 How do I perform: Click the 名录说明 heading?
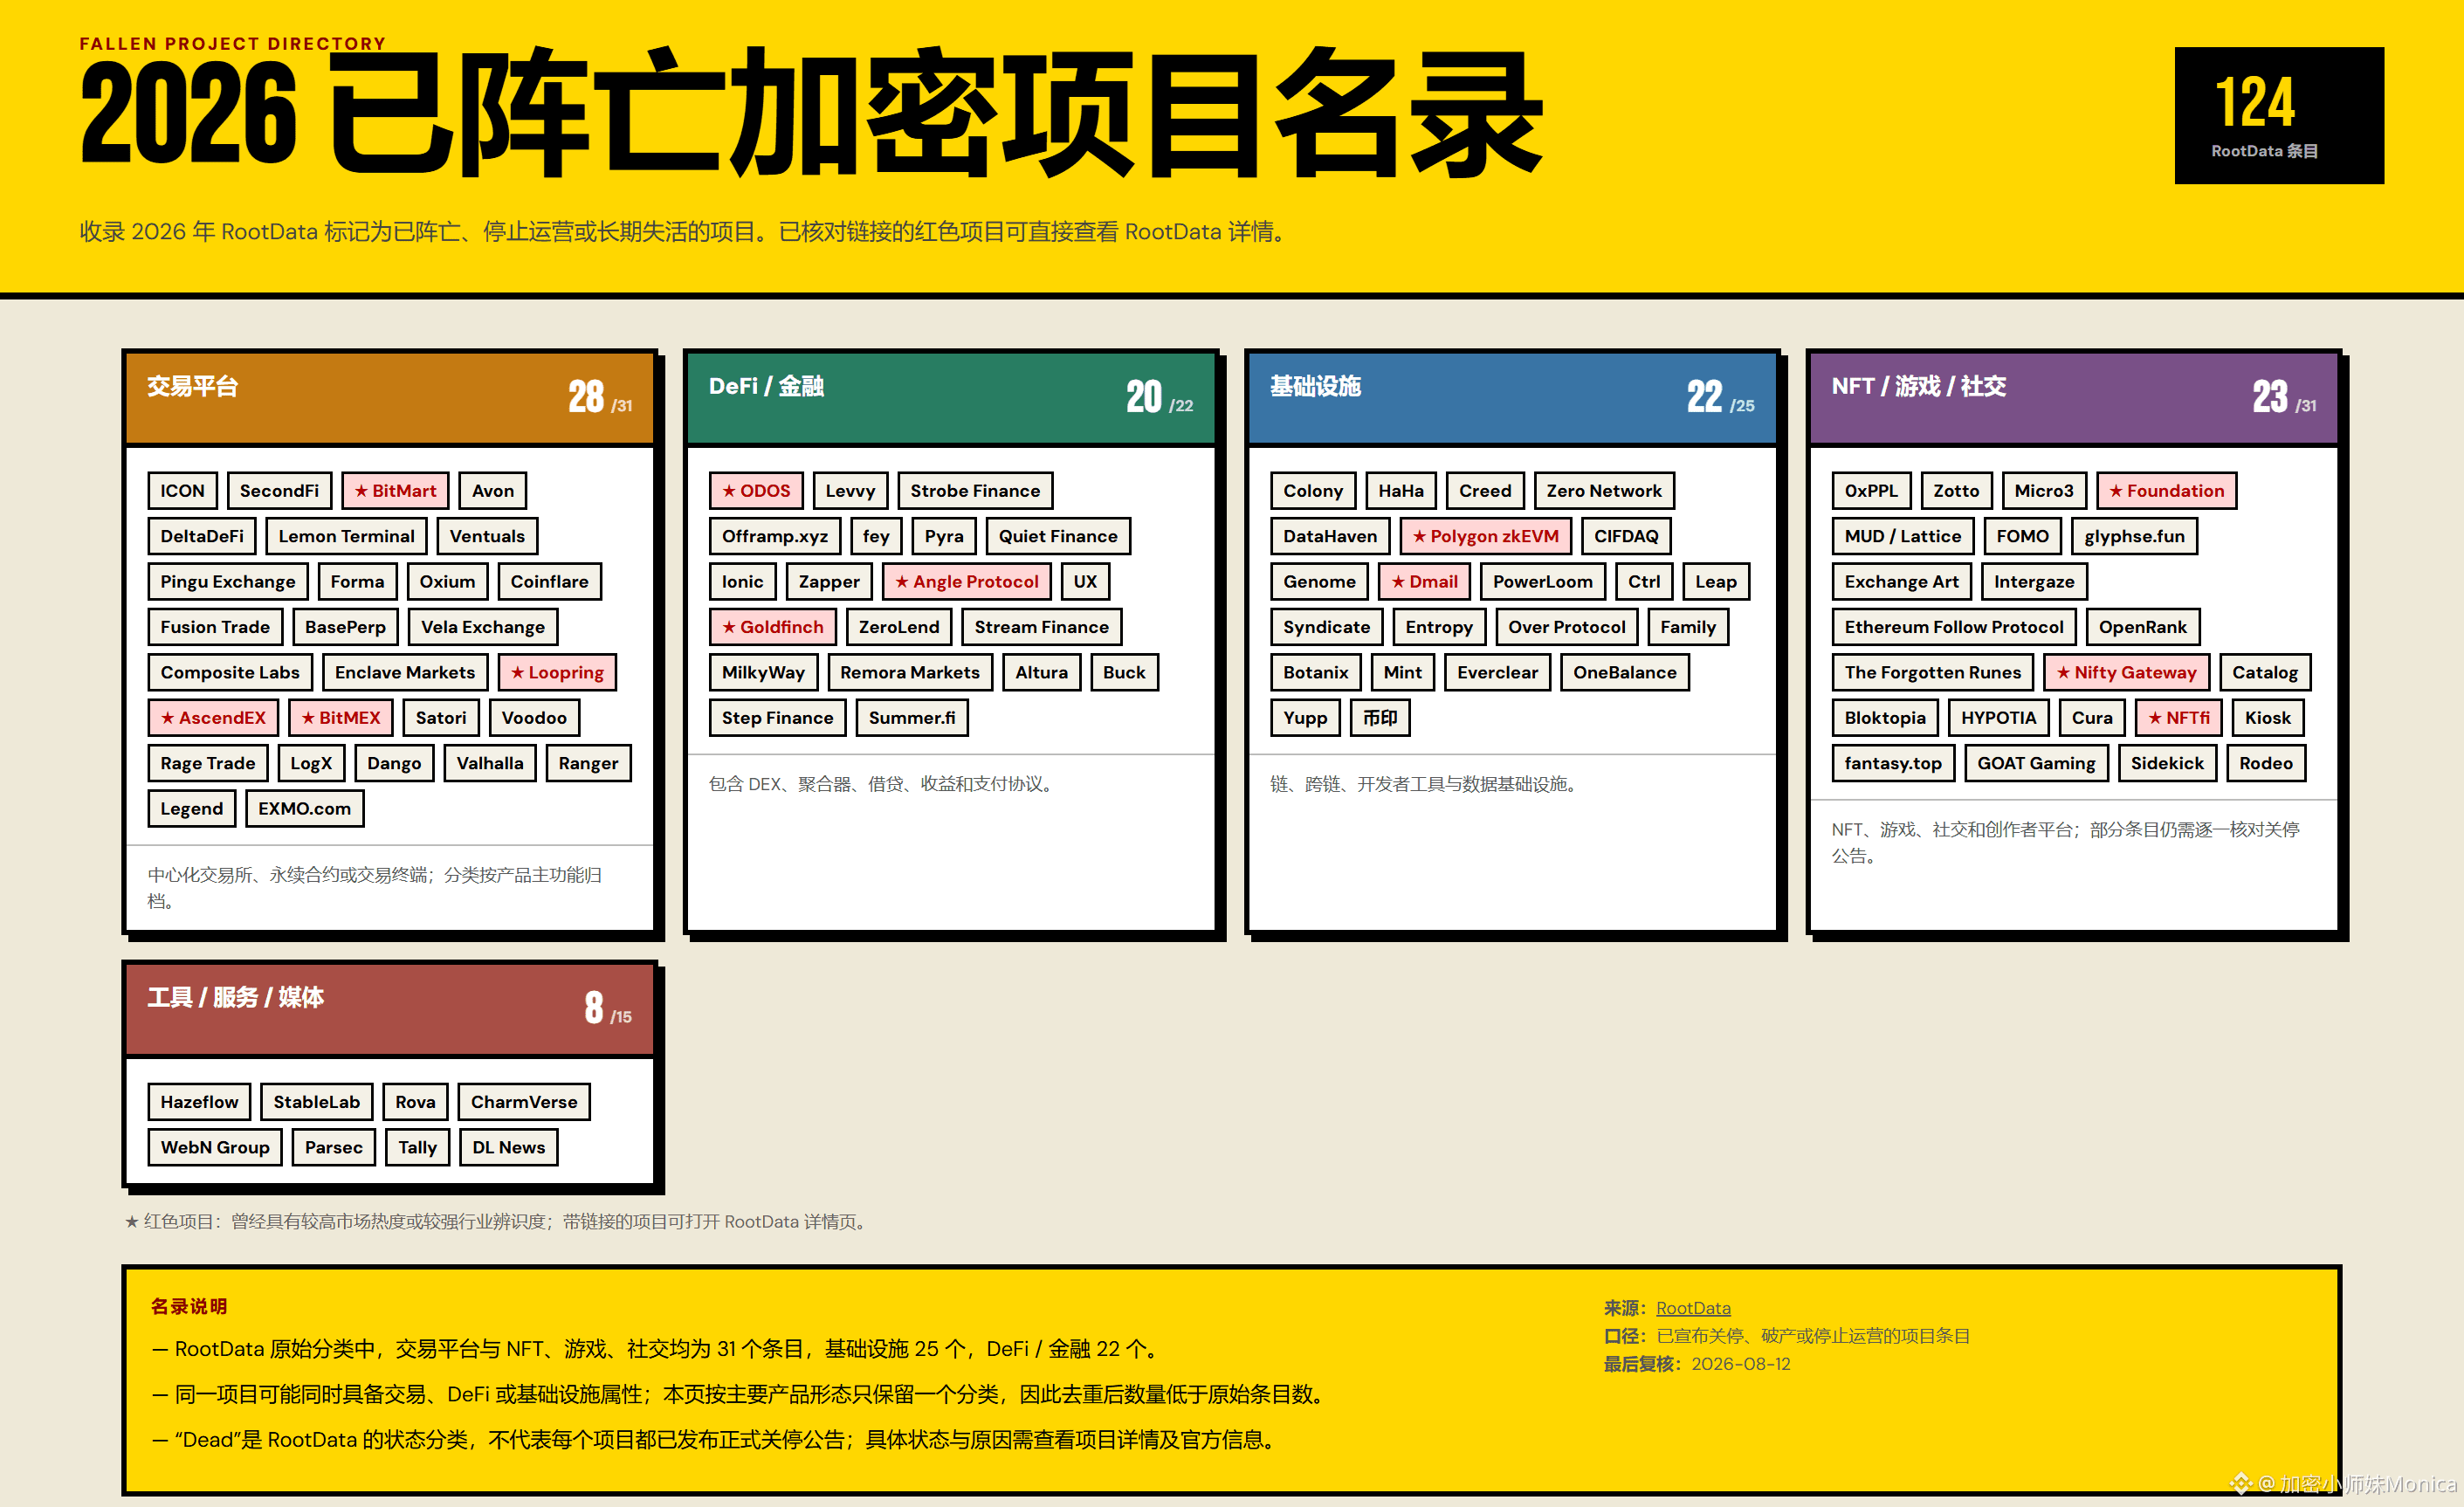(x=189, y=1306)
